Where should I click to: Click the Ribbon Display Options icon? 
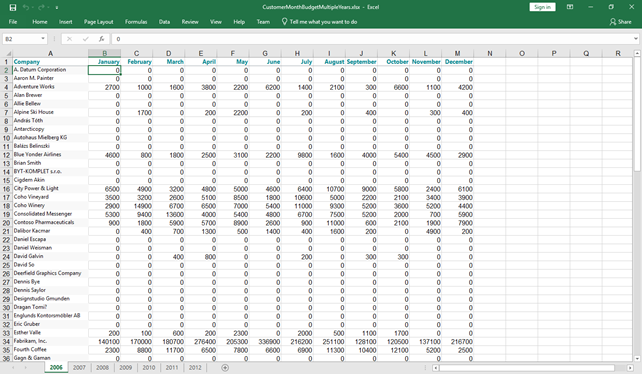(570, 7)
